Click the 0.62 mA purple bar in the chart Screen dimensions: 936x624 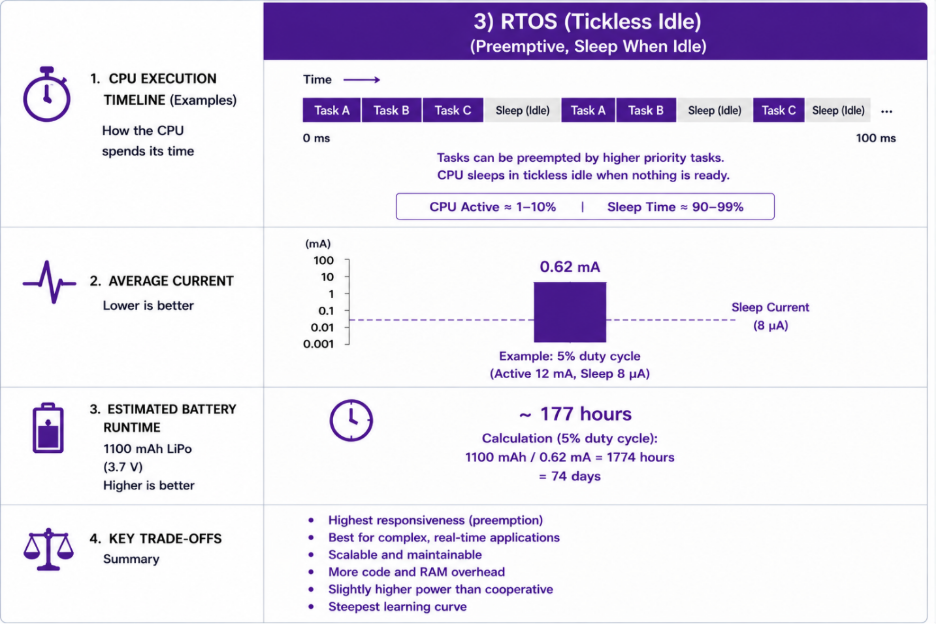570,312
